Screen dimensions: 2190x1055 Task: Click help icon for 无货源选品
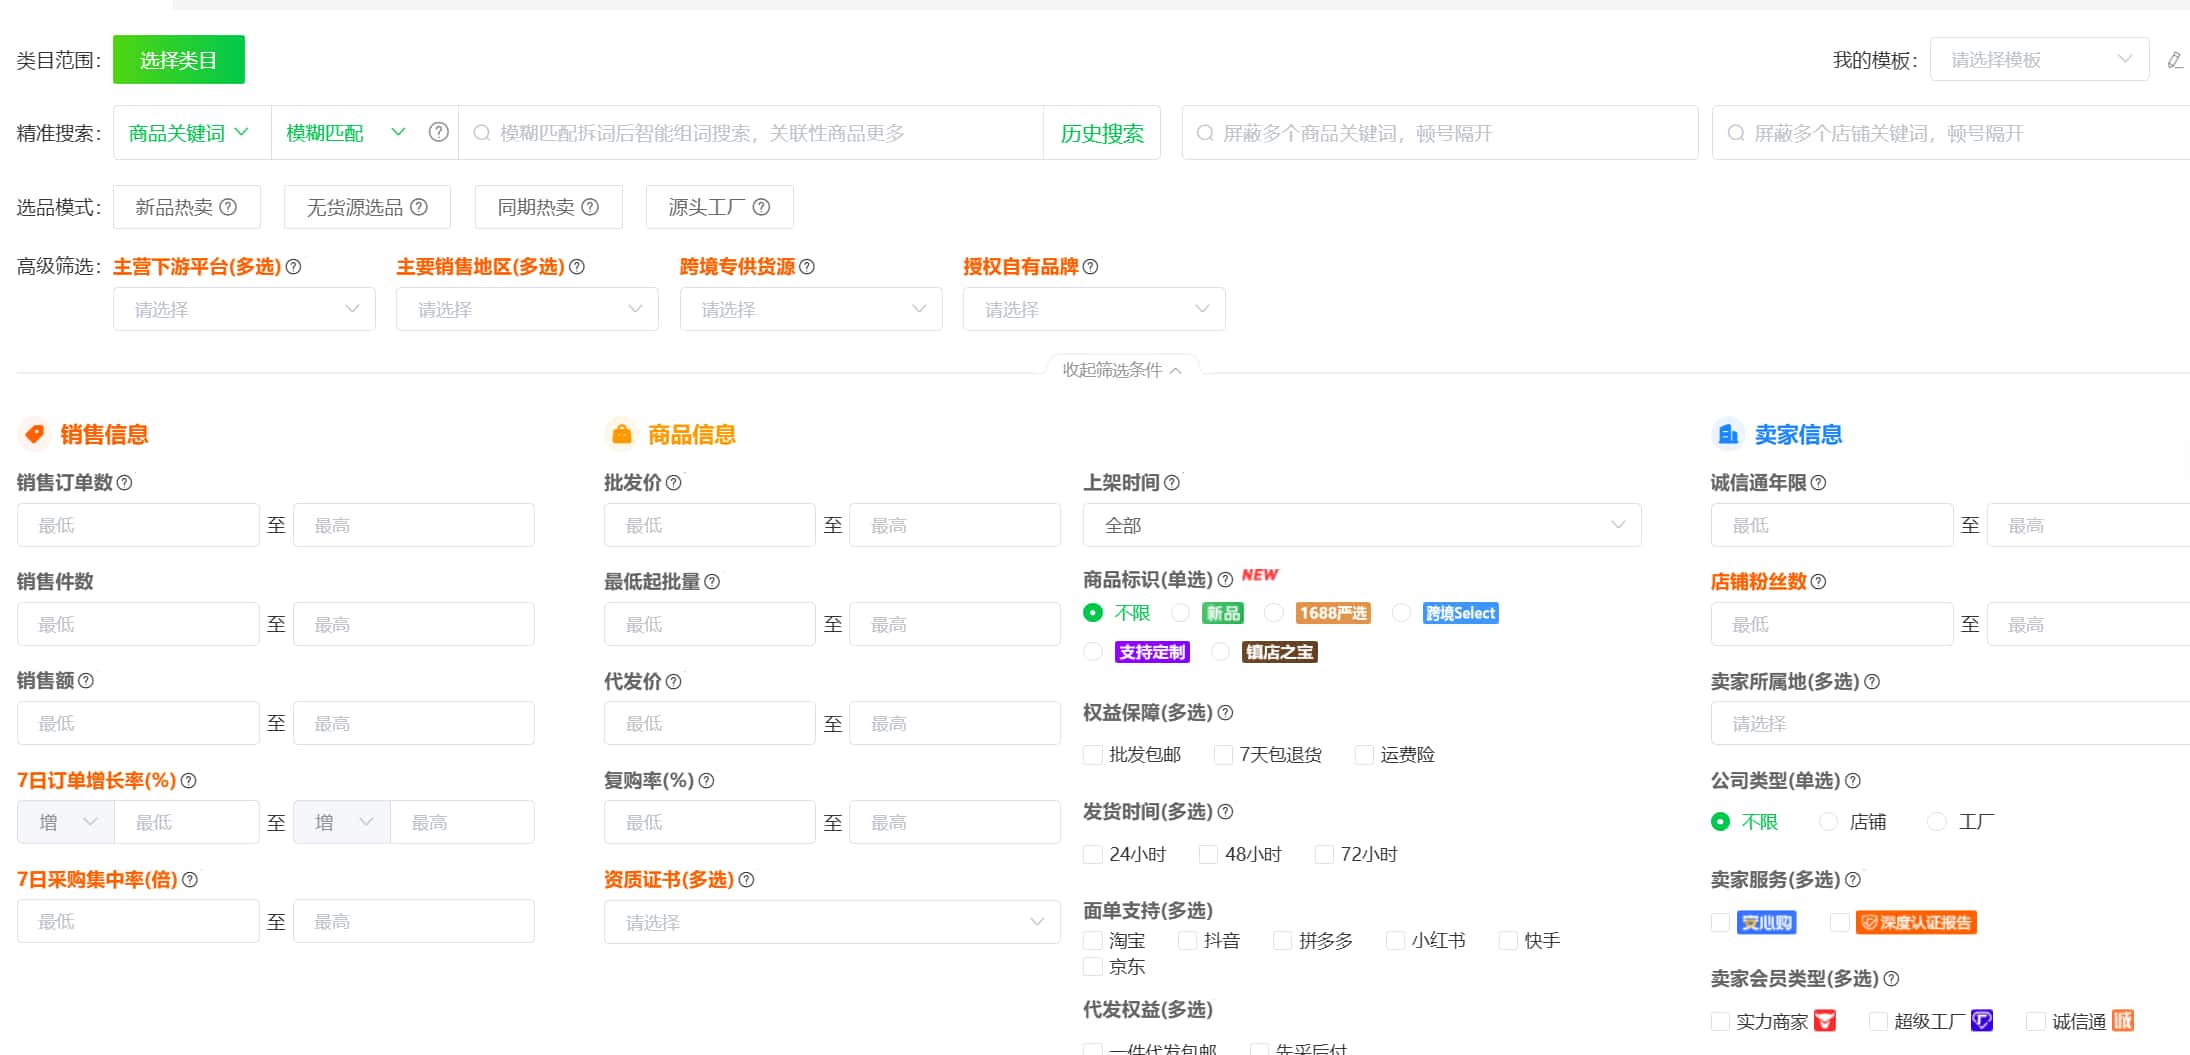click(x=419, y=207)
